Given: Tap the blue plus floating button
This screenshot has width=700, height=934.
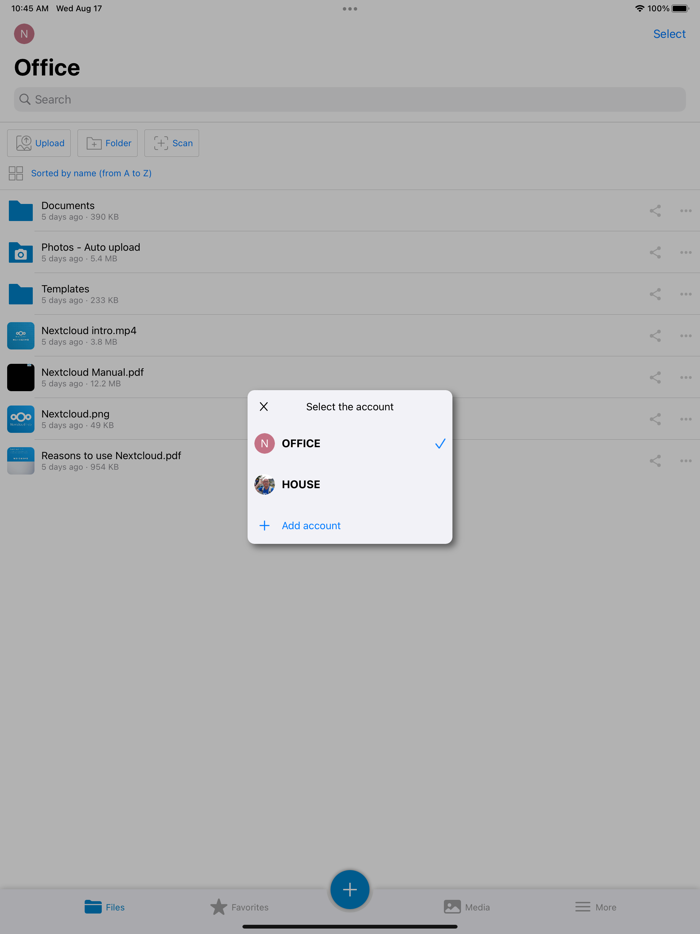Looking at the screenshot, I should pos(350,890).
